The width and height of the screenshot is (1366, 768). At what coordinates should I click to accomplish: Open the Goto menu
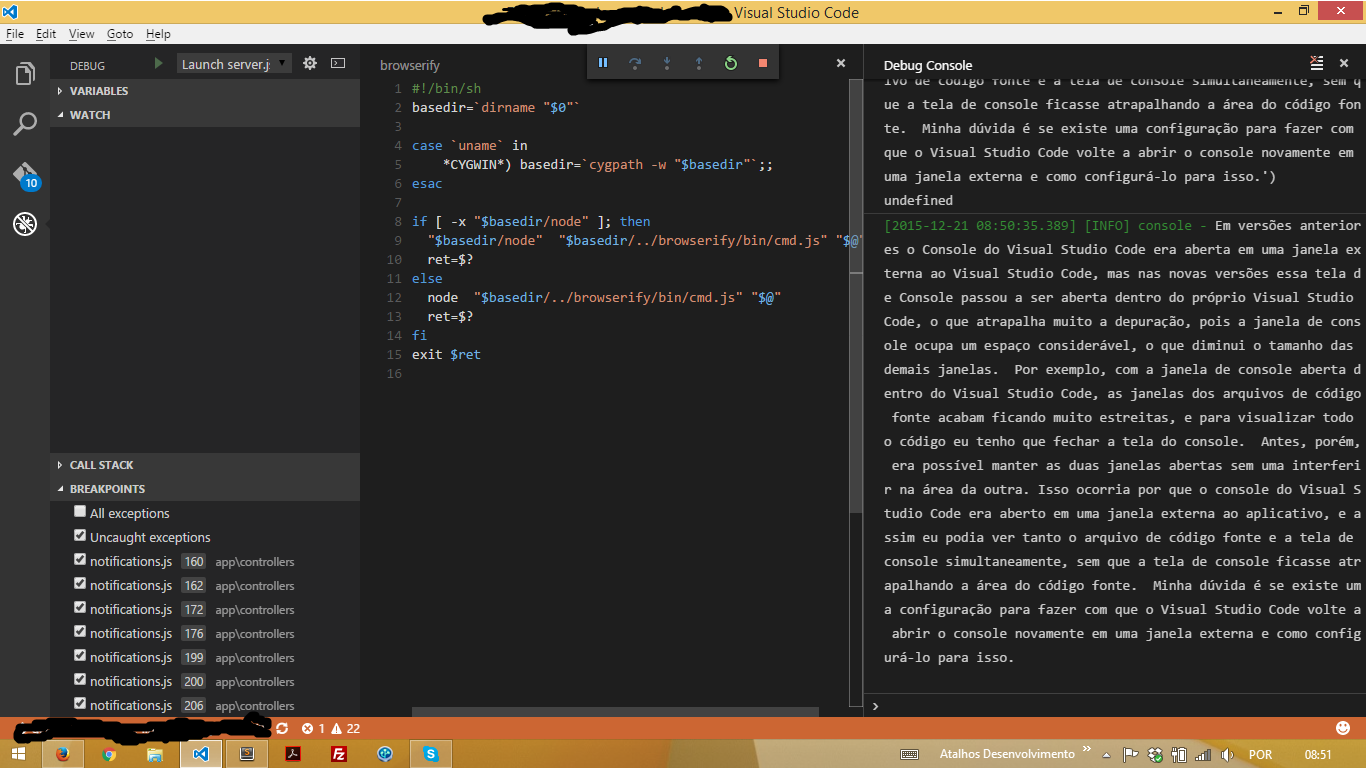coord(120,33)
